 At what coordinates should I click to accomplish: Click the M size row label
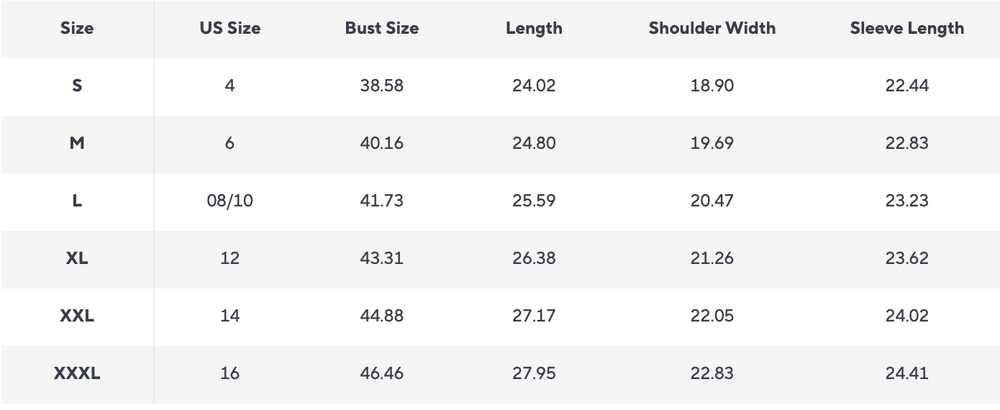tap(77, 143)
